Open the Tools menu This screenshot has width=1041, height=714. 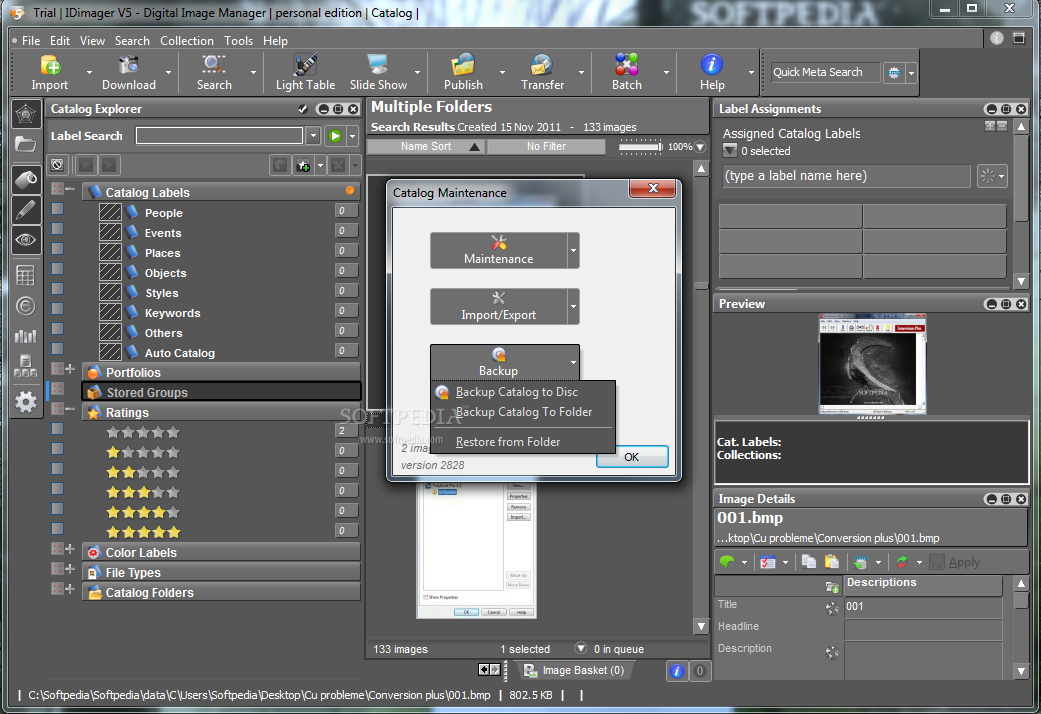pos(238,41)
